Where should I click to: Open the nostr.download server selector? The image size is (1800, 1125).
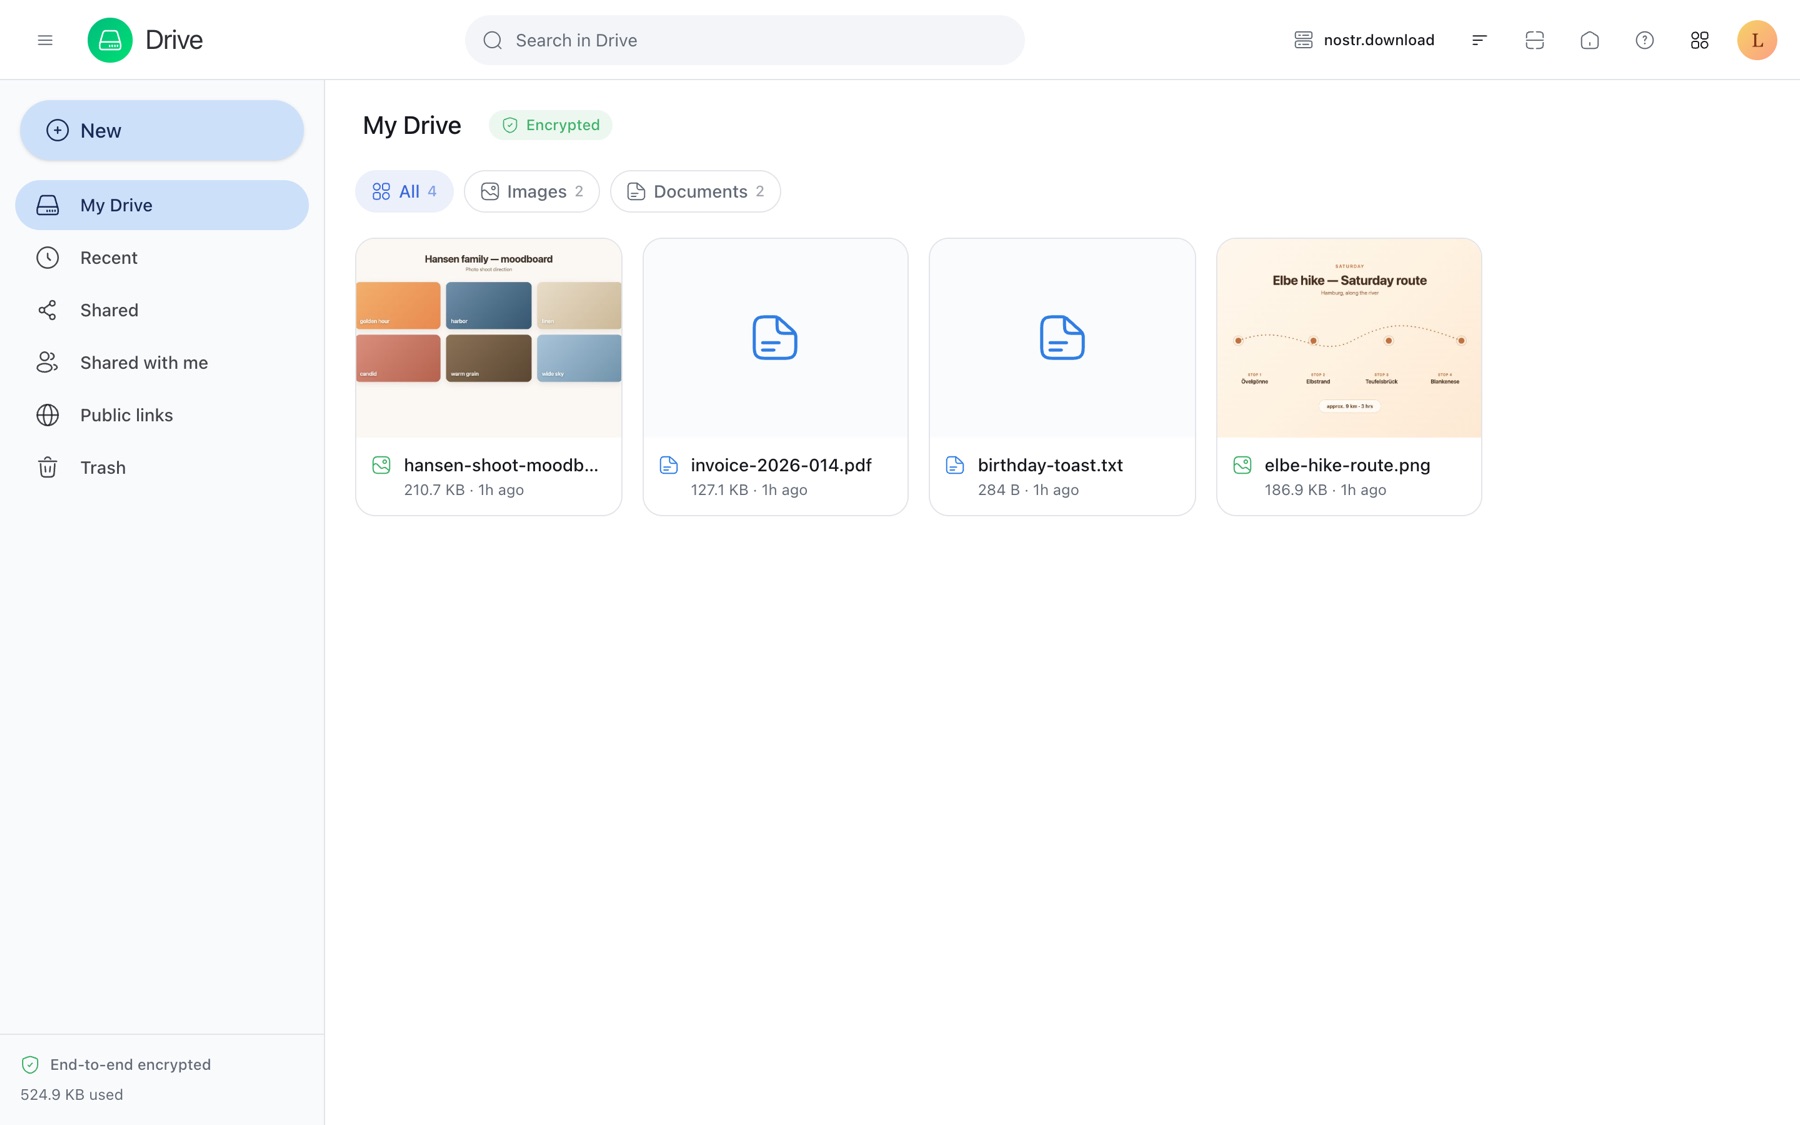pos(1364,40)
